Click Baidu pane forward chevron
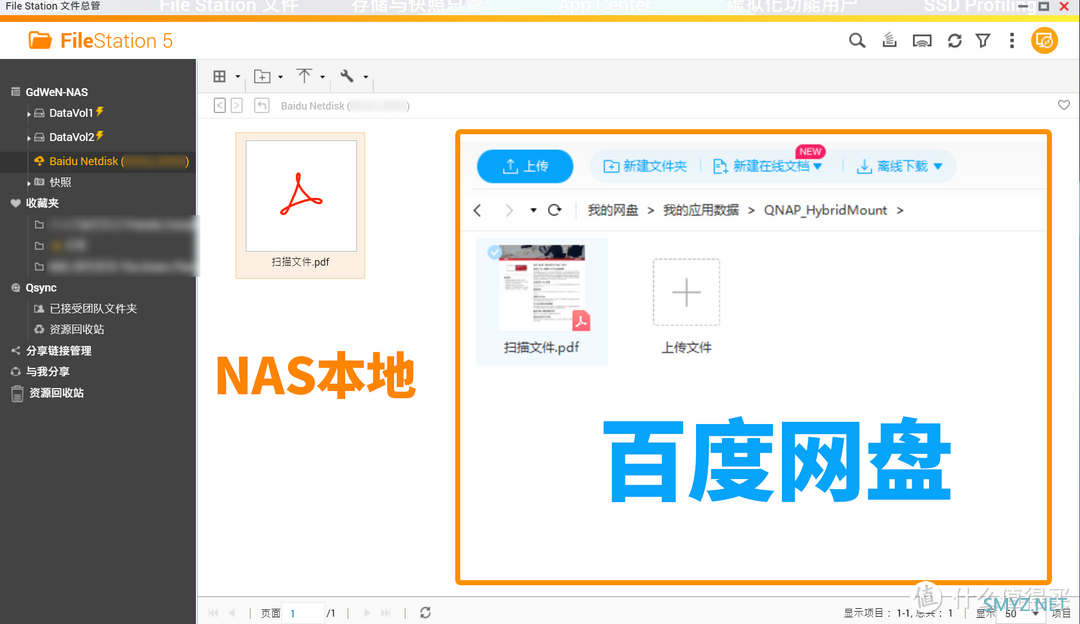 click(509, 210)
